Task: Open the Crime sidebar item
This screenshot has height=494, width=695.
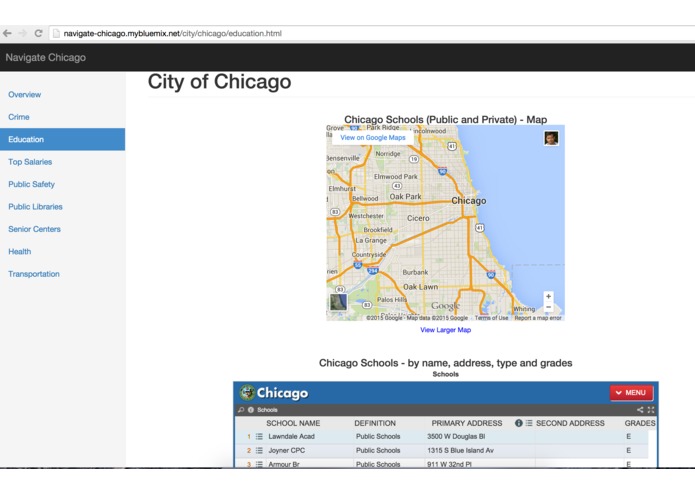Action: coord(19,117)
